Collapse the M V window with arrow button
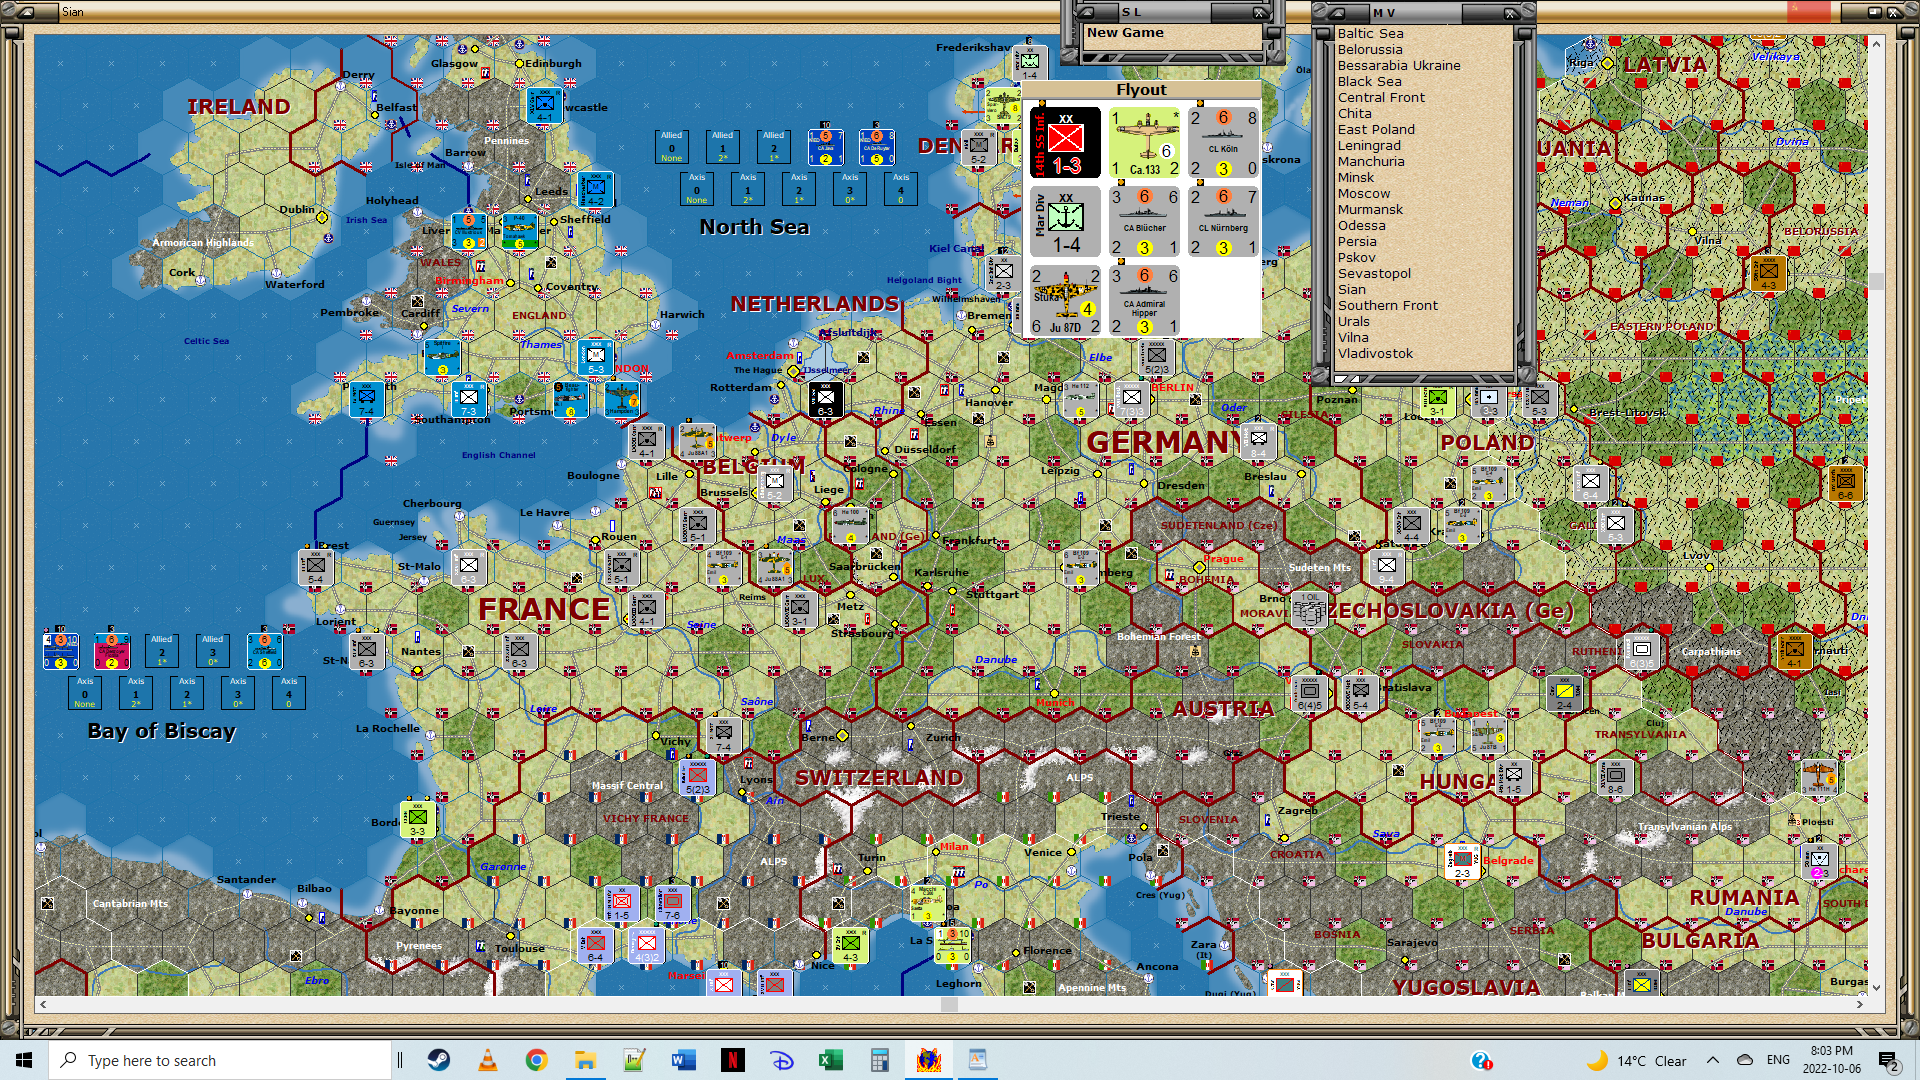Image resolution: width=1920 pixels, height=1080 pixels. [1336, 12]
